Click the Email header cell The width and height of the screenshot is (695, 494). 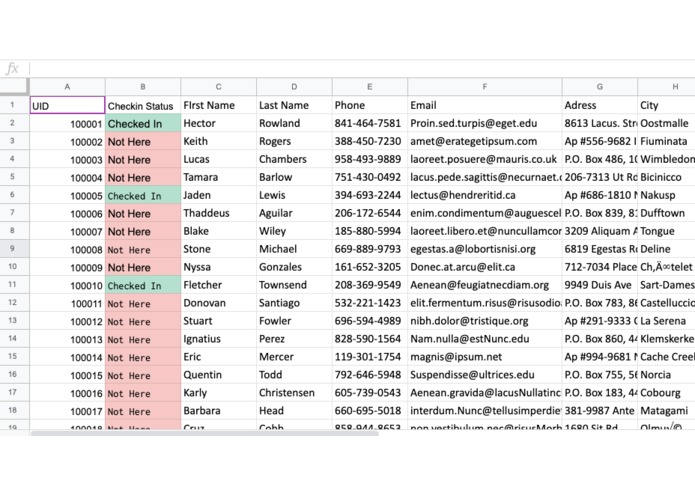click(x=485, y=105)
